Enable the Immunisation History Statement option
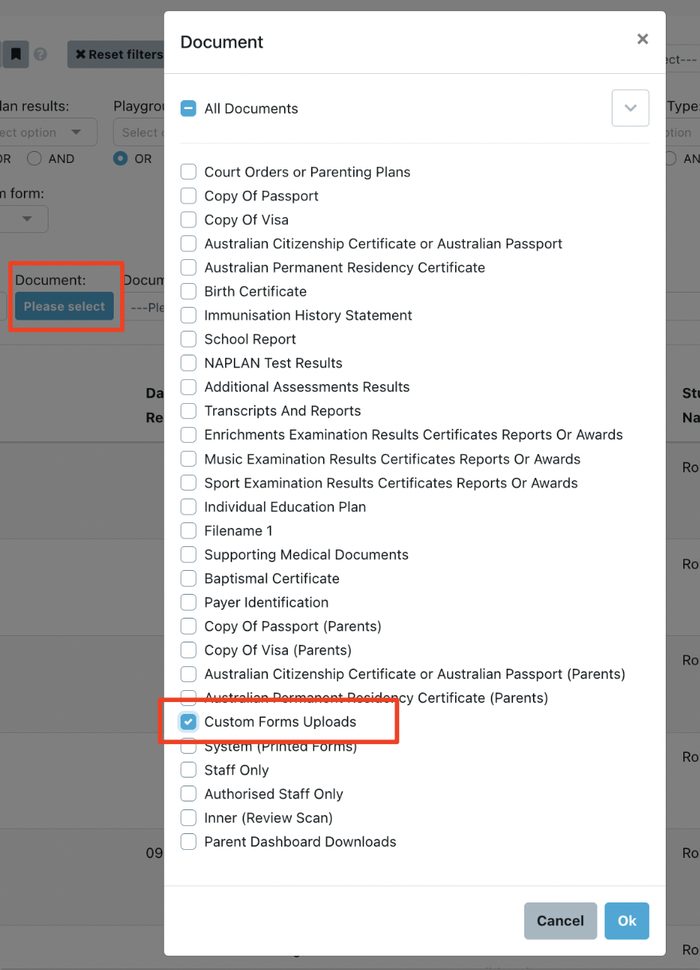This screenshot has width=700, height=970. (x=188, y=315)
